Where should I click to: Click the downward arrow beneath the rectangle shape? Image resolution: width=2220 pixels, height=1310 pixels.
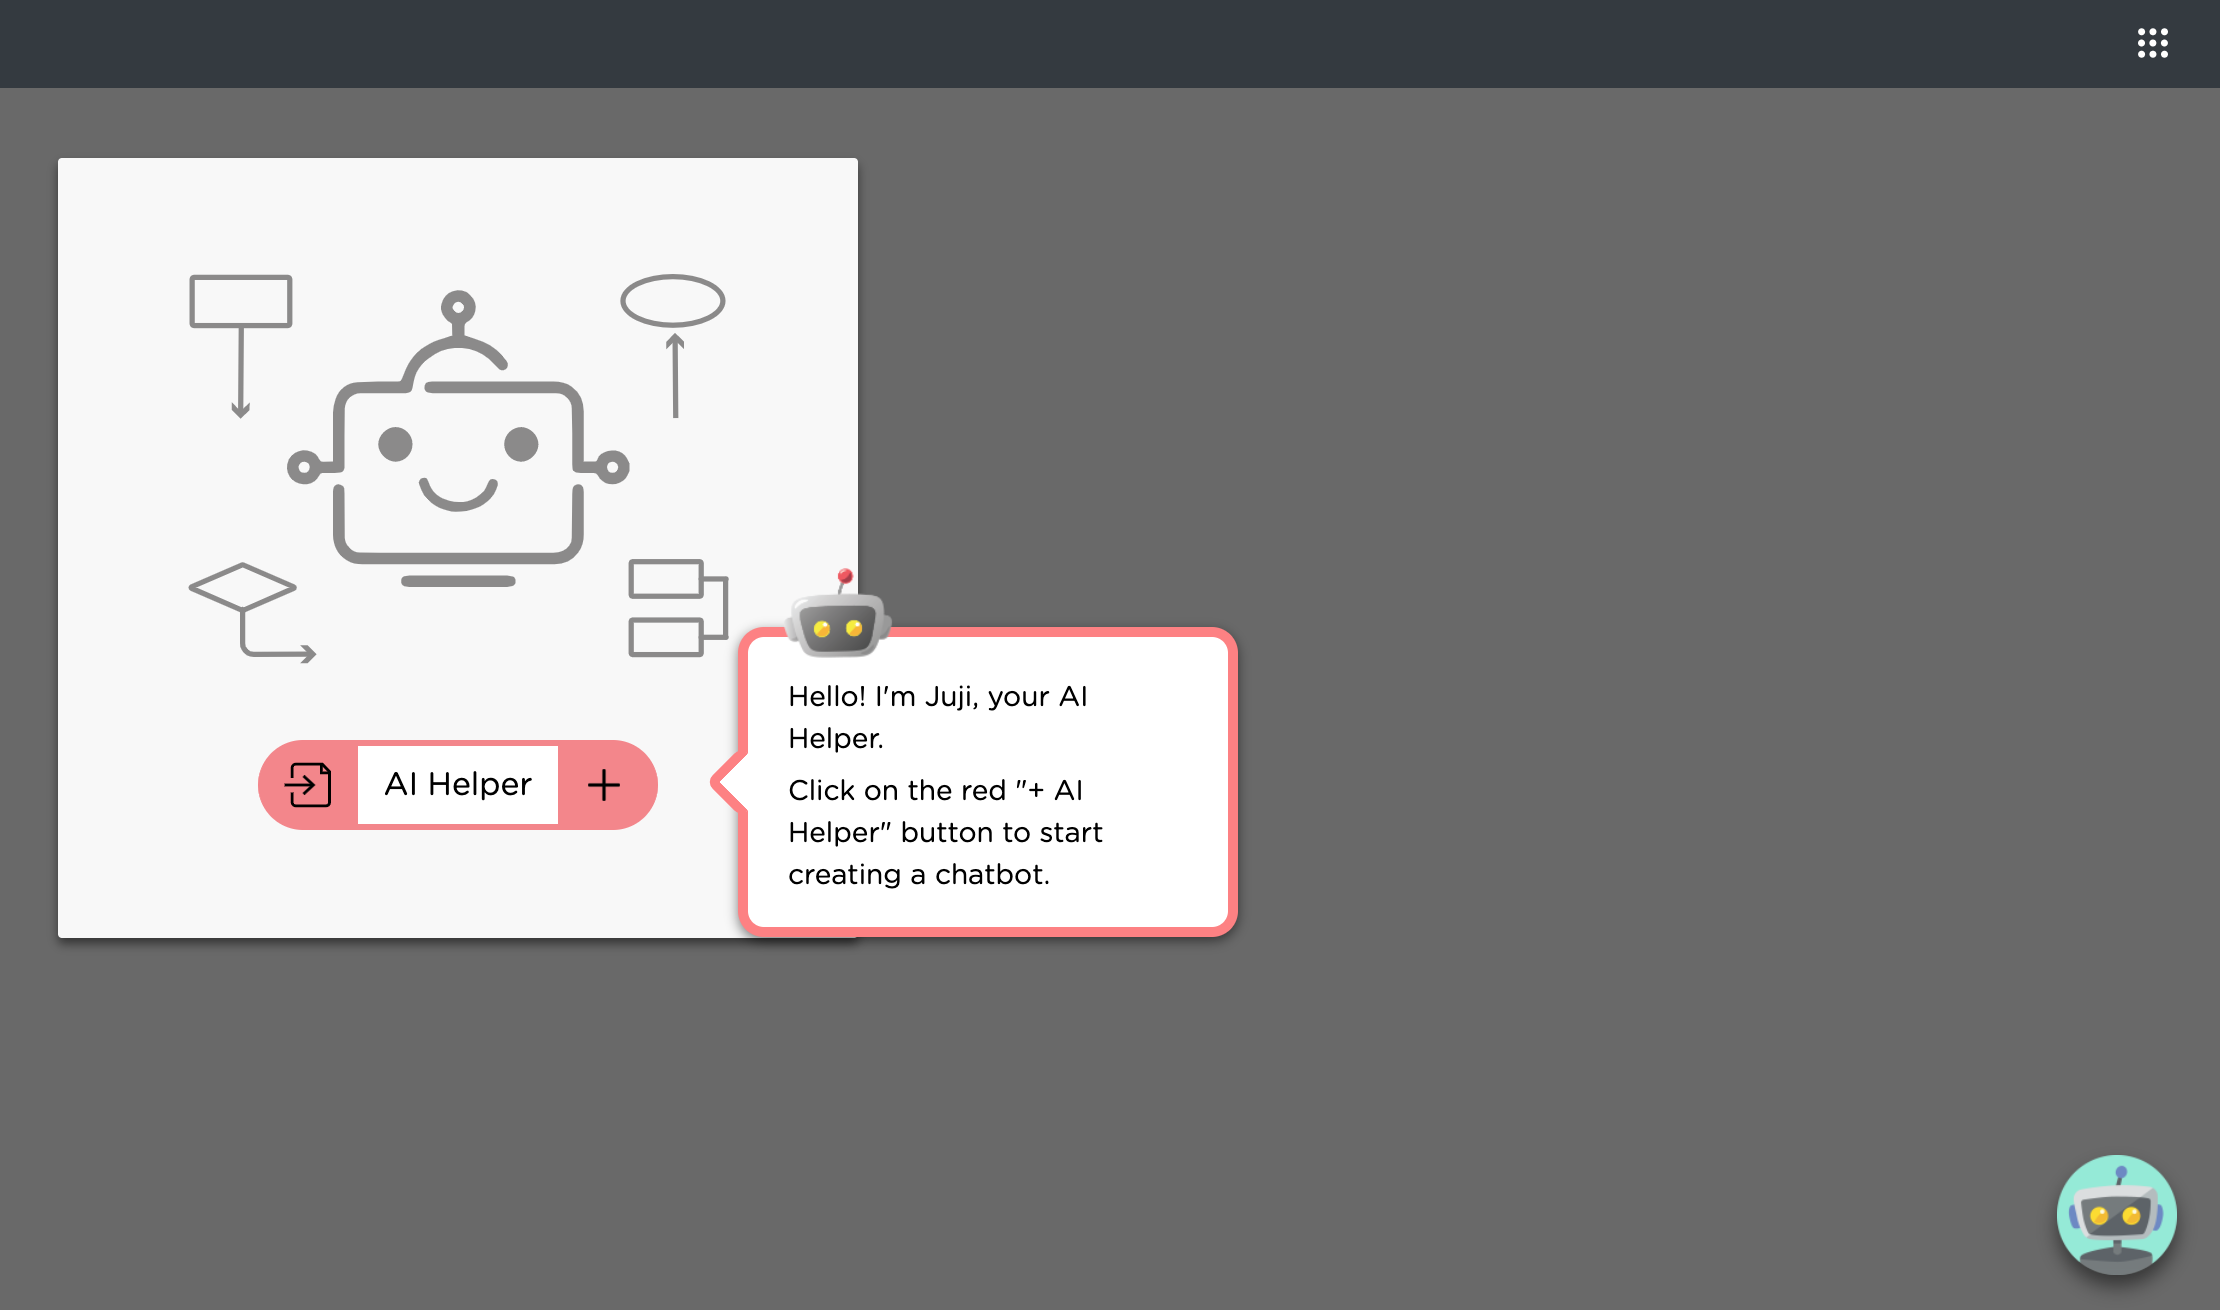click(240, 373)
